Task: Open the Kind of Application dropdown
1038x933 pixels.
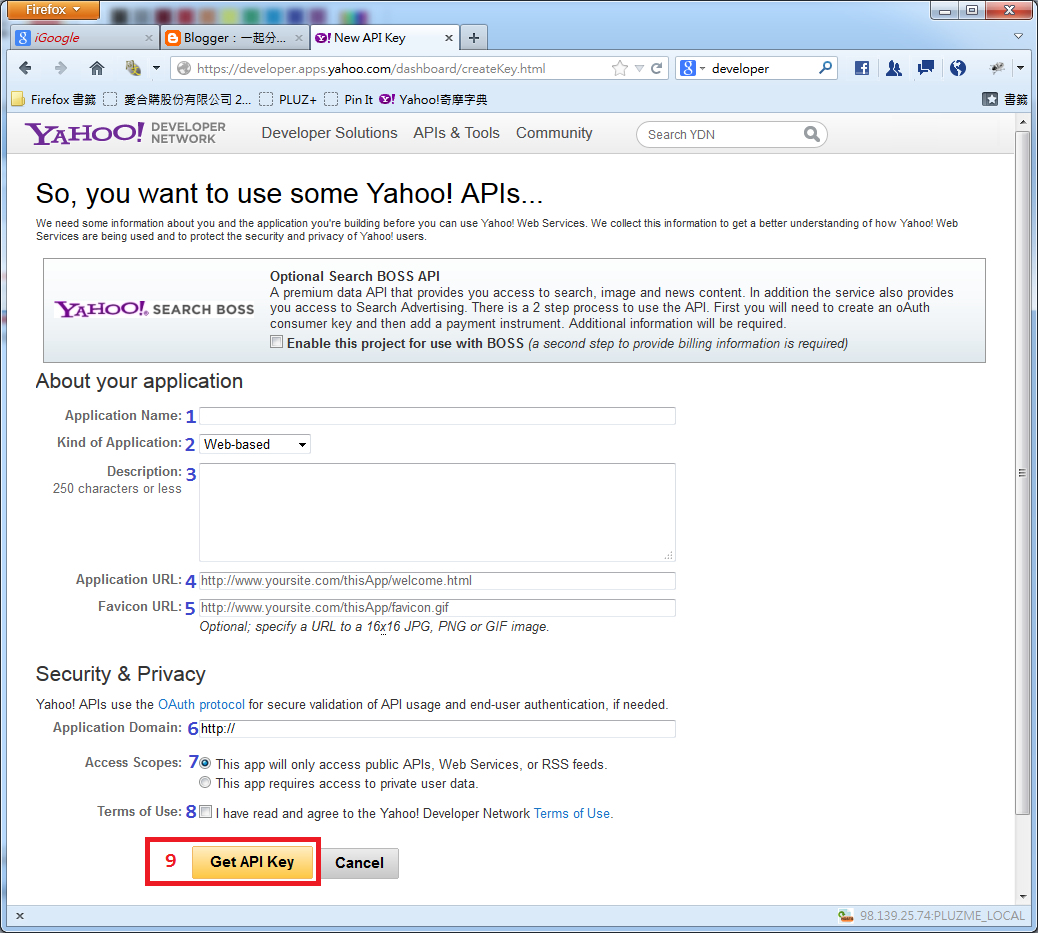Action: click(x=255, y=444)
